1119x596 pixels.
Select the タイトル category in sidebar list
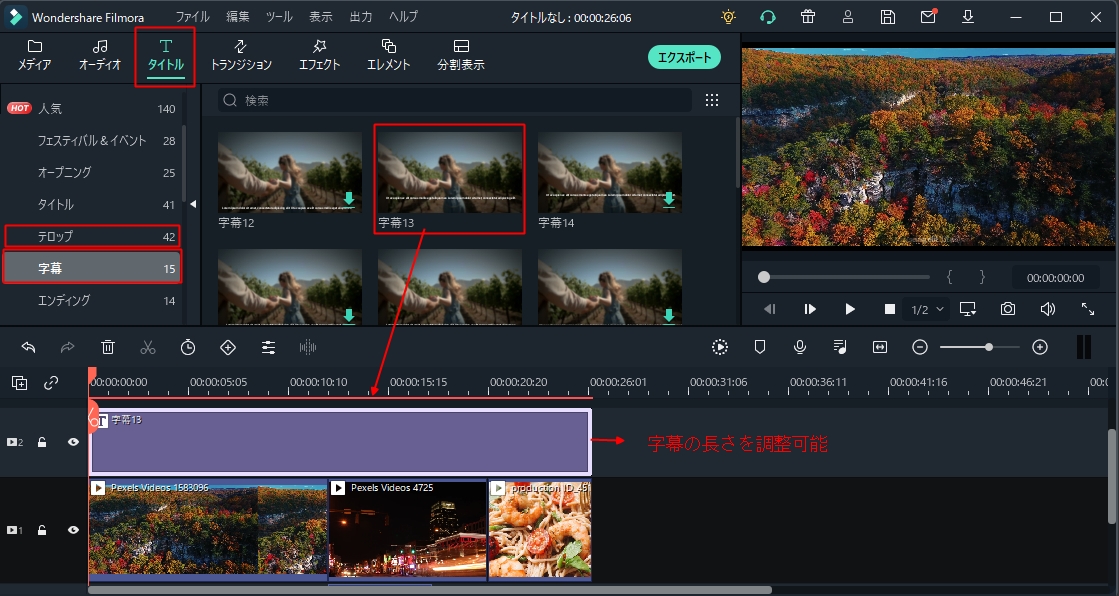91,204
